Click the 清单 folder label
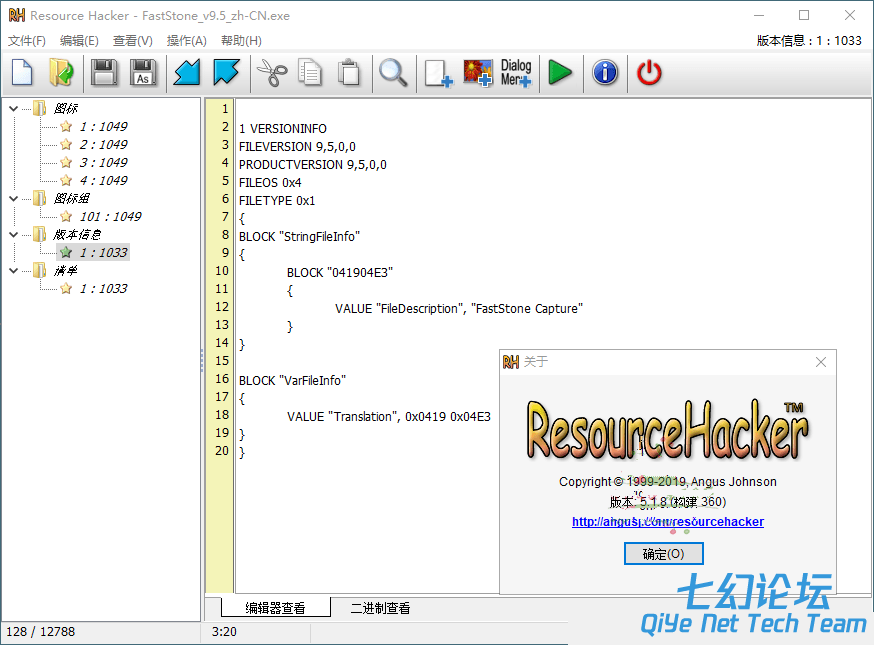Viewport: 874px width, 645px height. (x=65, y=271)
